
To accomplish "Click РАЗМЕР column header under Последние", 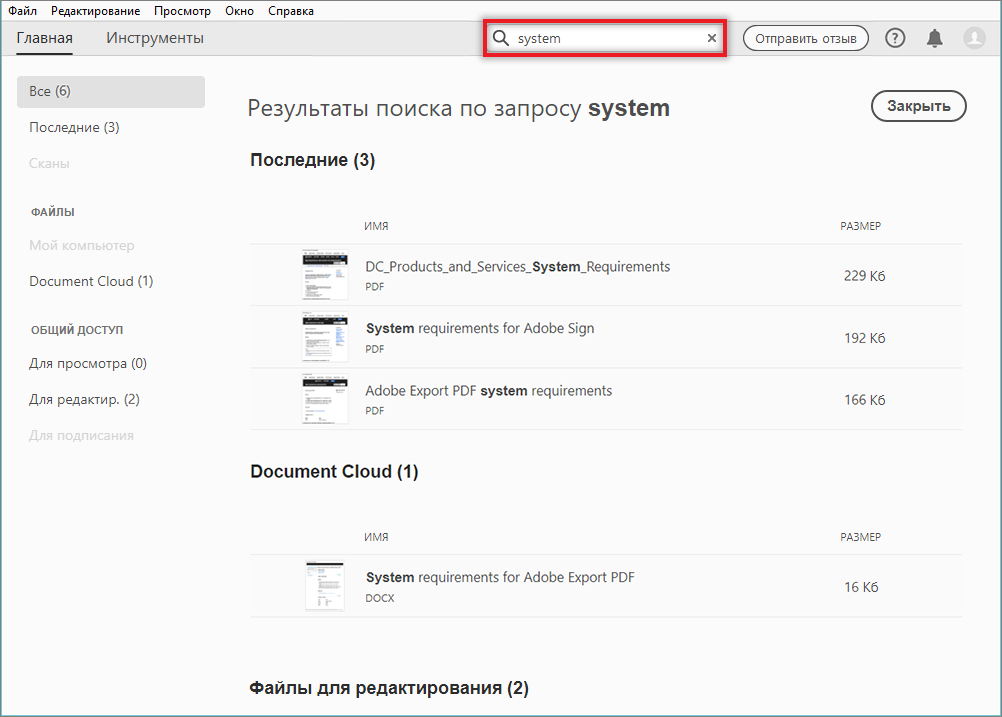I will click(x=860, y=226).
